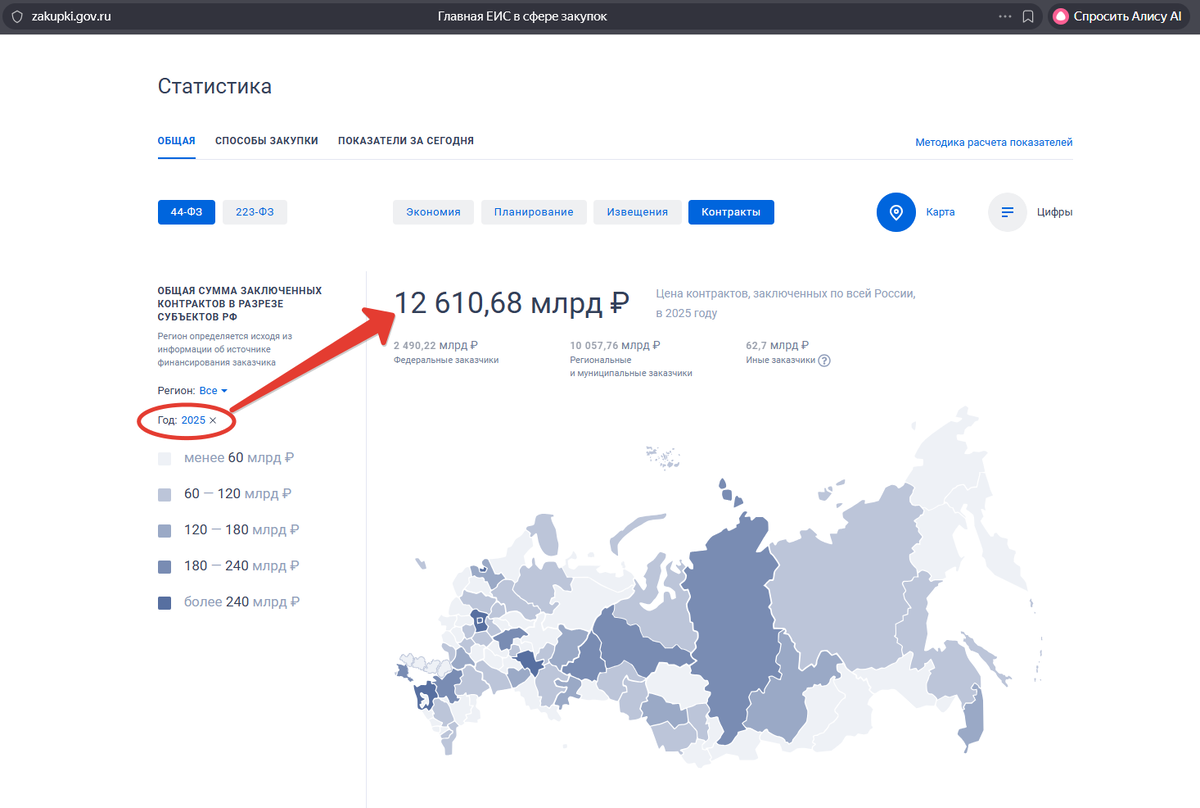Expand the Регион: Все dropdown
The height and width of the screenshot is (808, 1200).
[x=214, y=391]
